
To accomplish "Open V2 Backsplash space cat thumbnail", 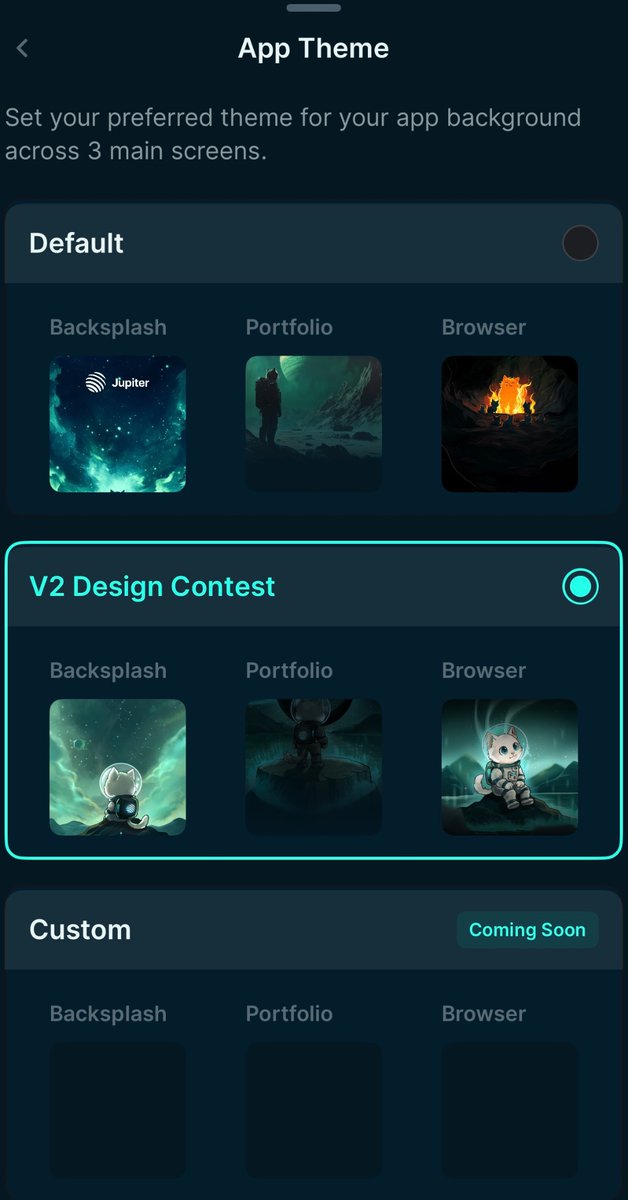I will tap(118, 767).
